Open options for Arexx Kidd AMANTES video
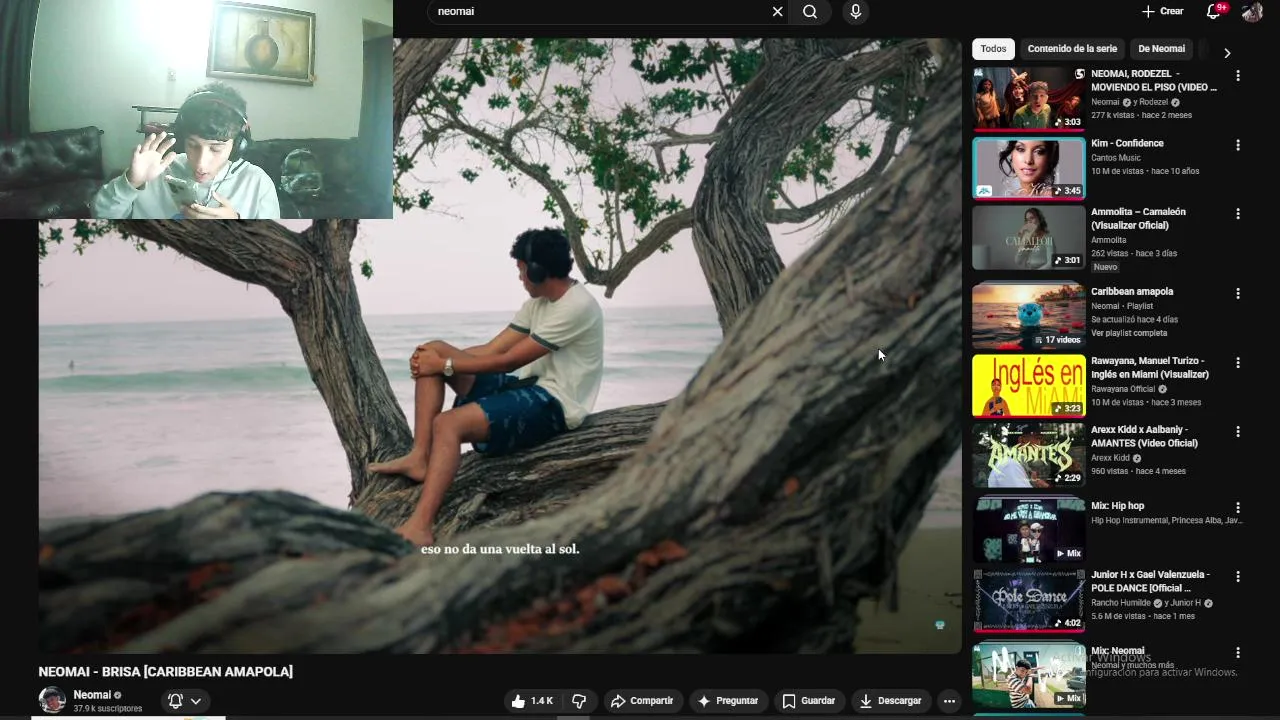Image resolution: width=1280 pixels, height=720 pixels. tap(1238, 432)
